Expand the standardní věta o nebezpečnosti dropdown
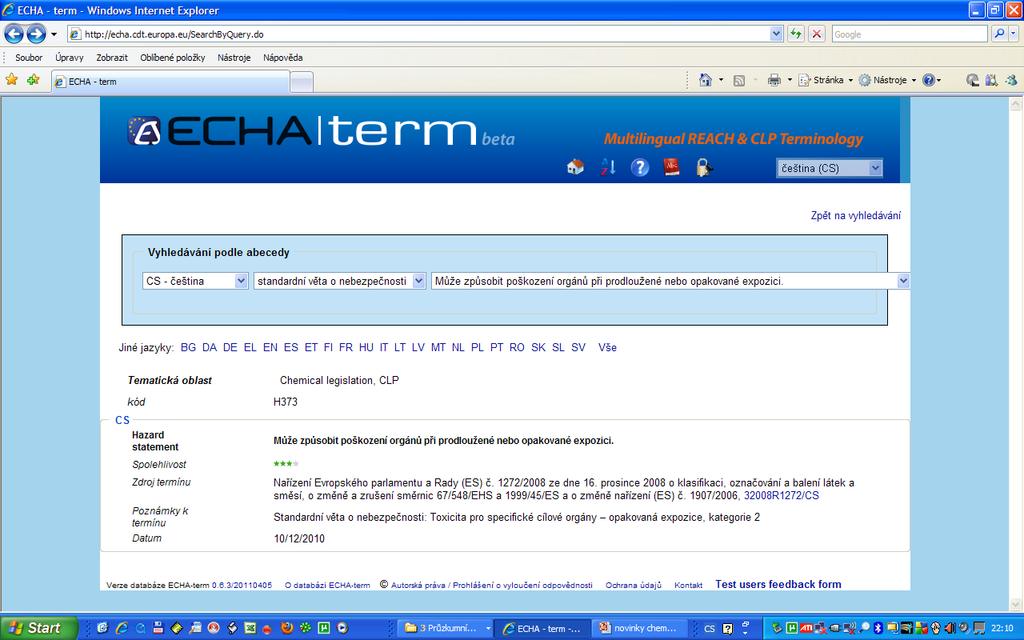The width and height of the screenshot is (1024, 640). pyautogui.click(x=340, y=281)
